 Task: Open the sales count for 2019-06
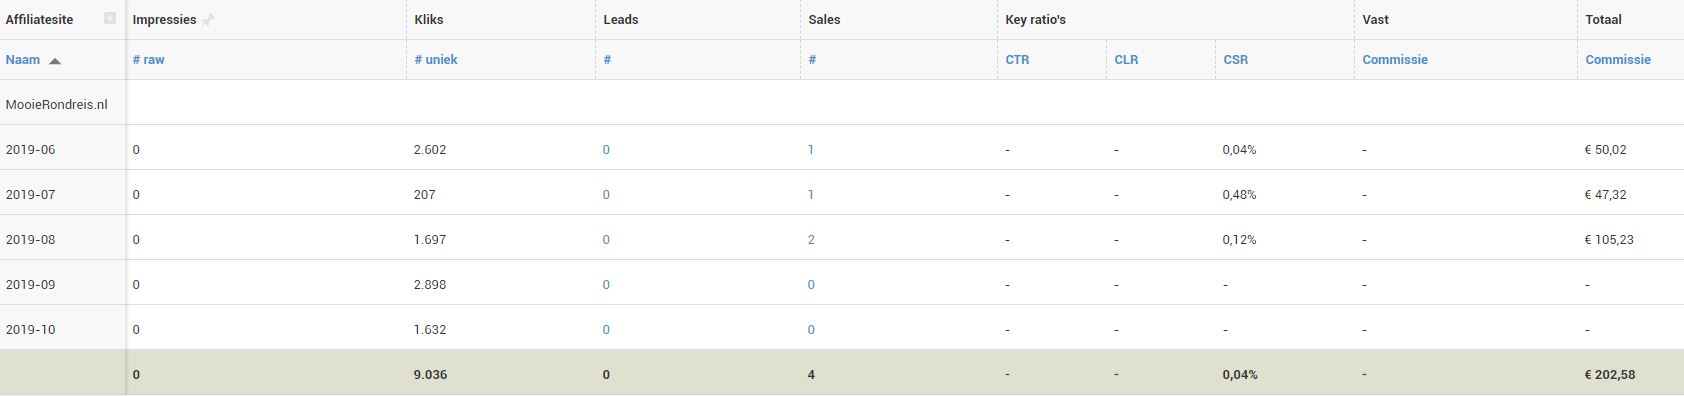[x=811, y=150]
